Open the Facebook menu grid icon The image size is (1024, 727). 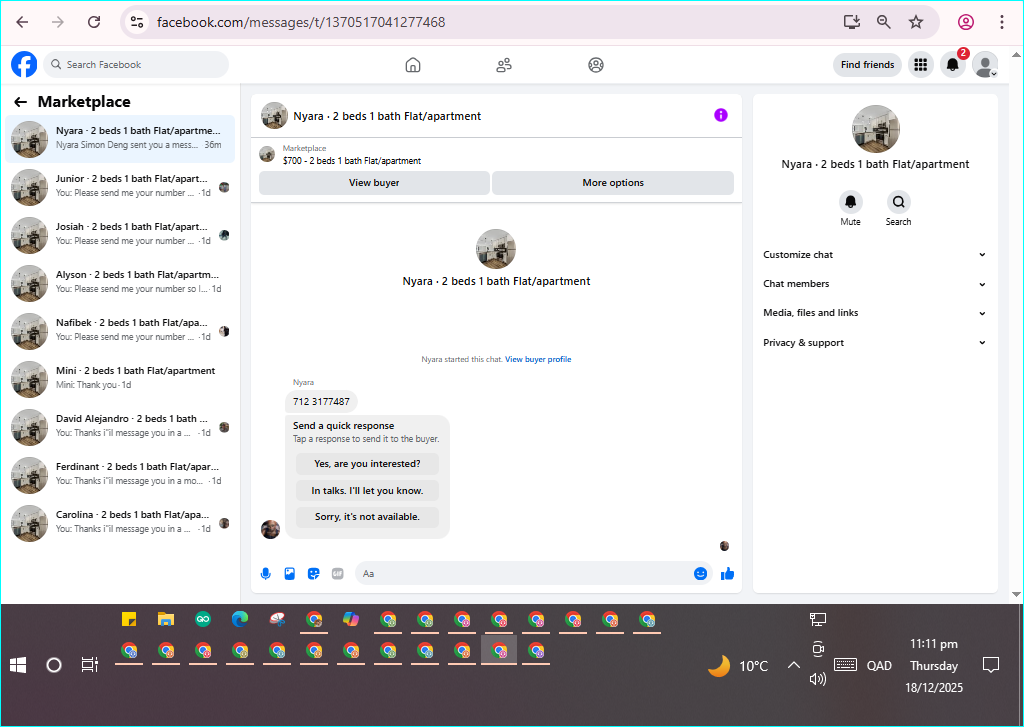921,65
